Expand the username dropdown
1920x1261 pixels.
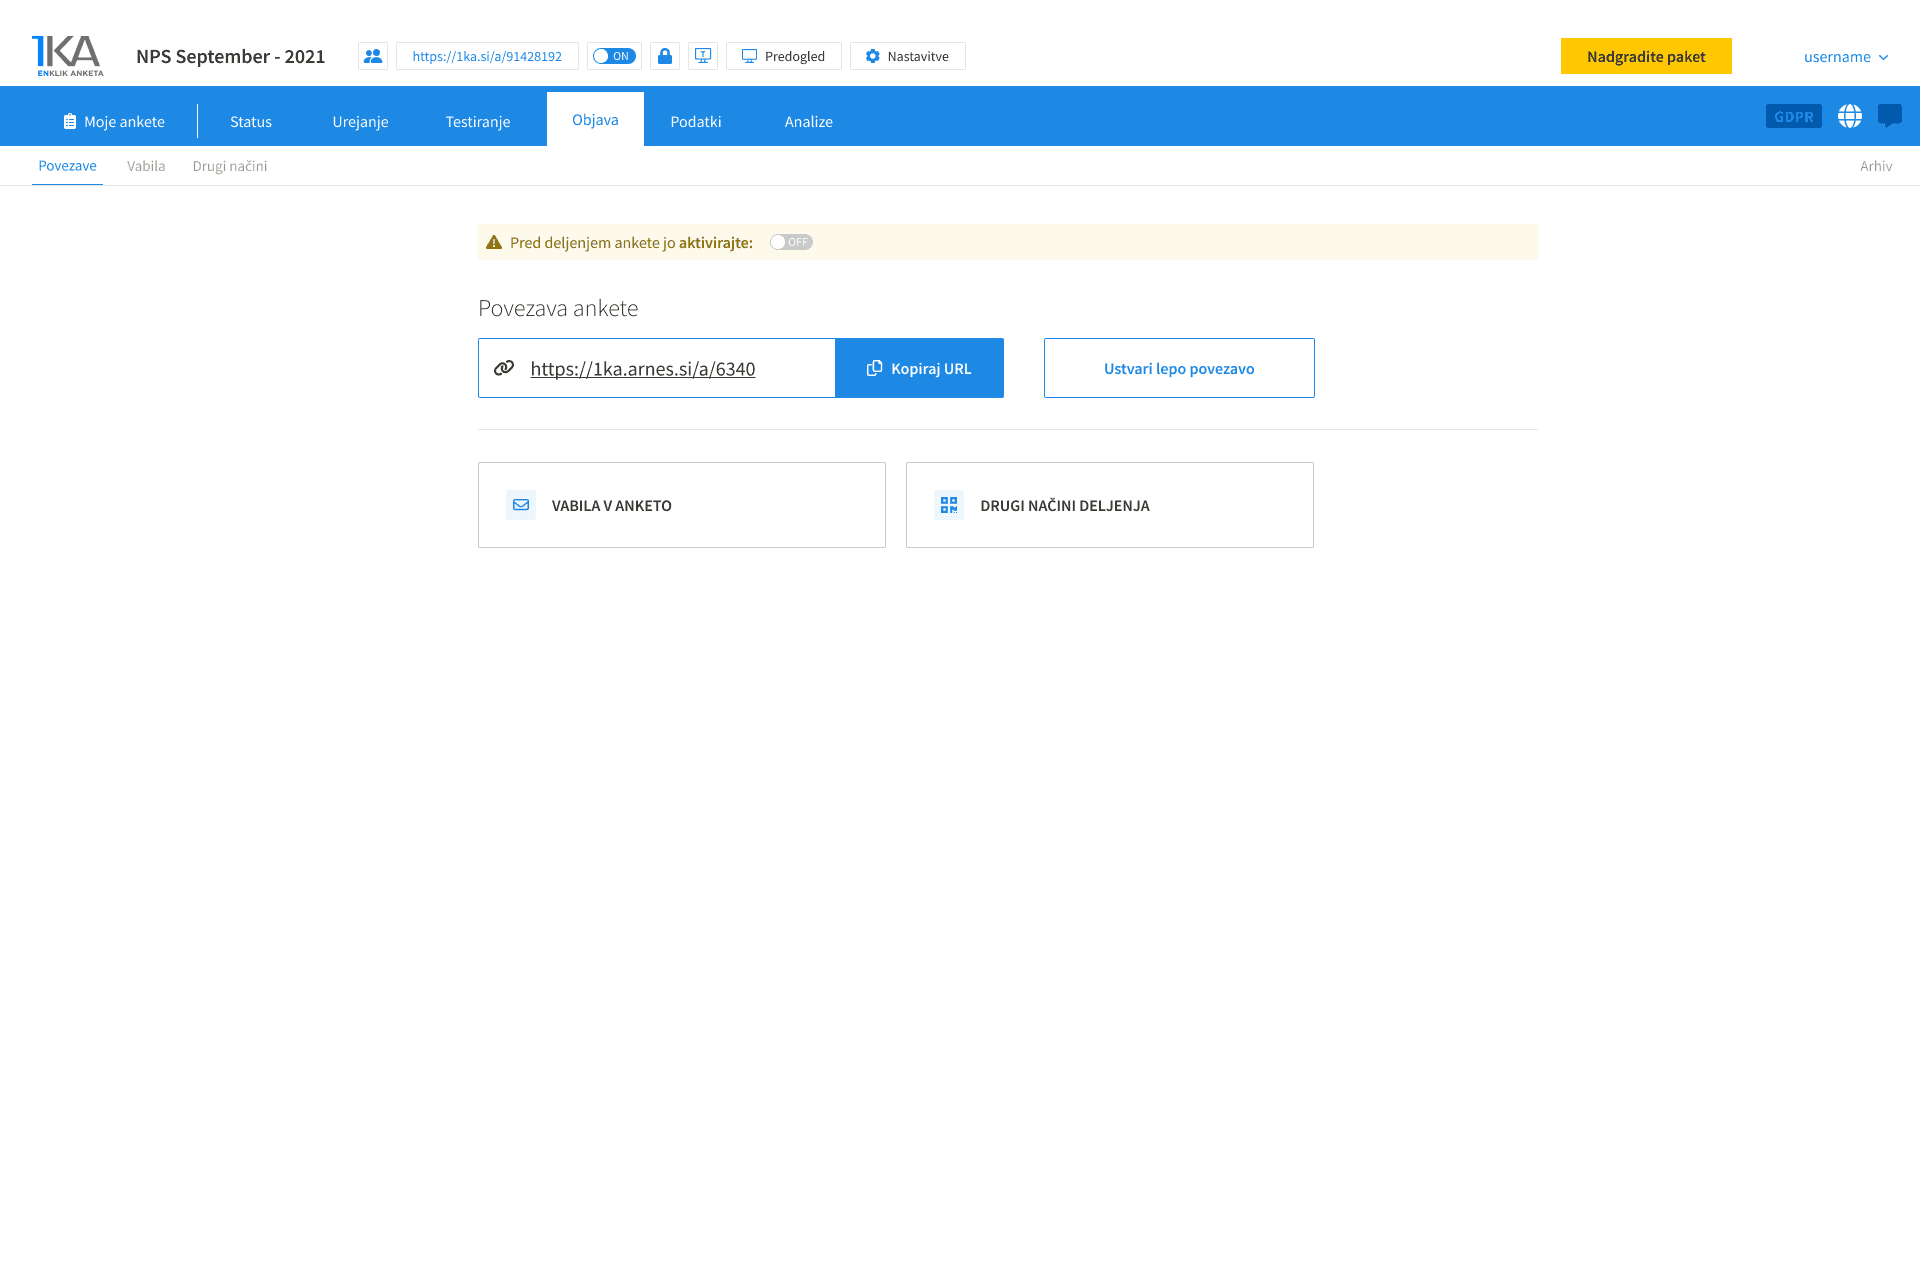(x=1845, y=57)
